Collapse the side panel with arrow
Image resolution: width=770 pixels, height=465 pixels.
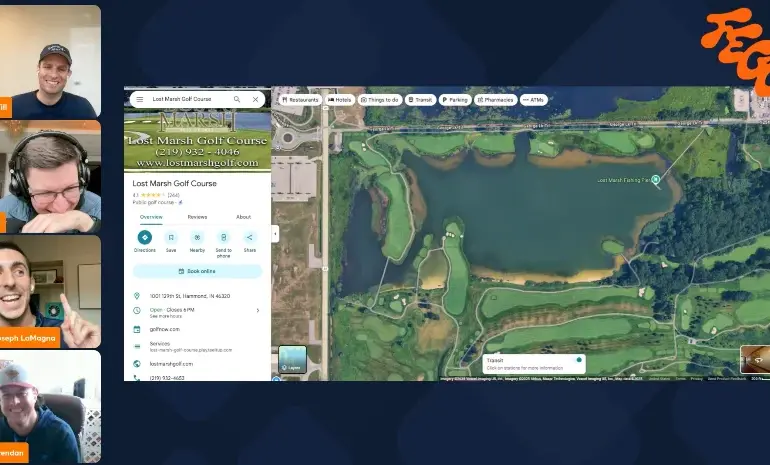point(275,233)
